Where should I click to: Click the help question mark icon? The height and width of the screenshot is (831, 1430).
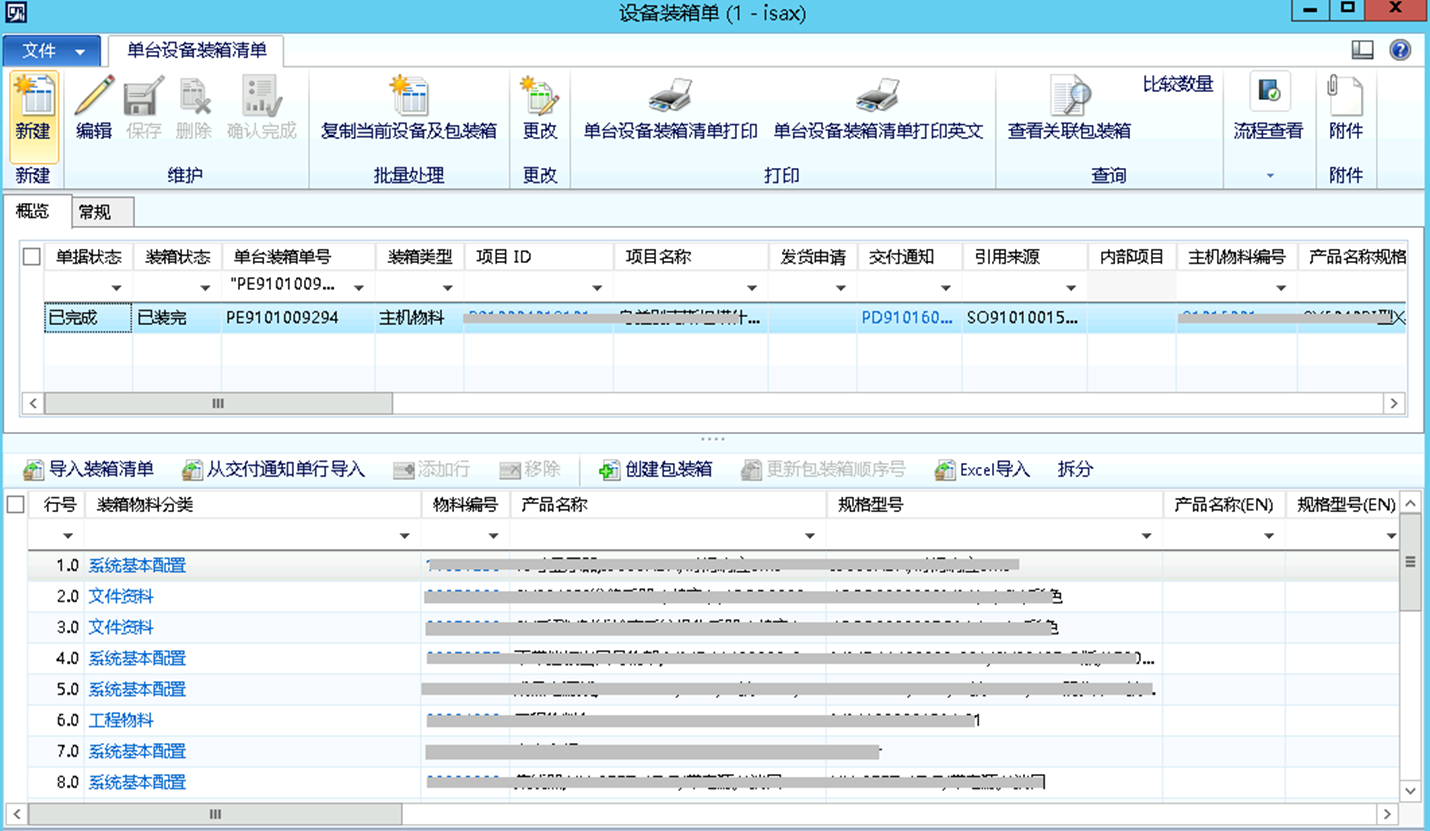pos(1400,50)
